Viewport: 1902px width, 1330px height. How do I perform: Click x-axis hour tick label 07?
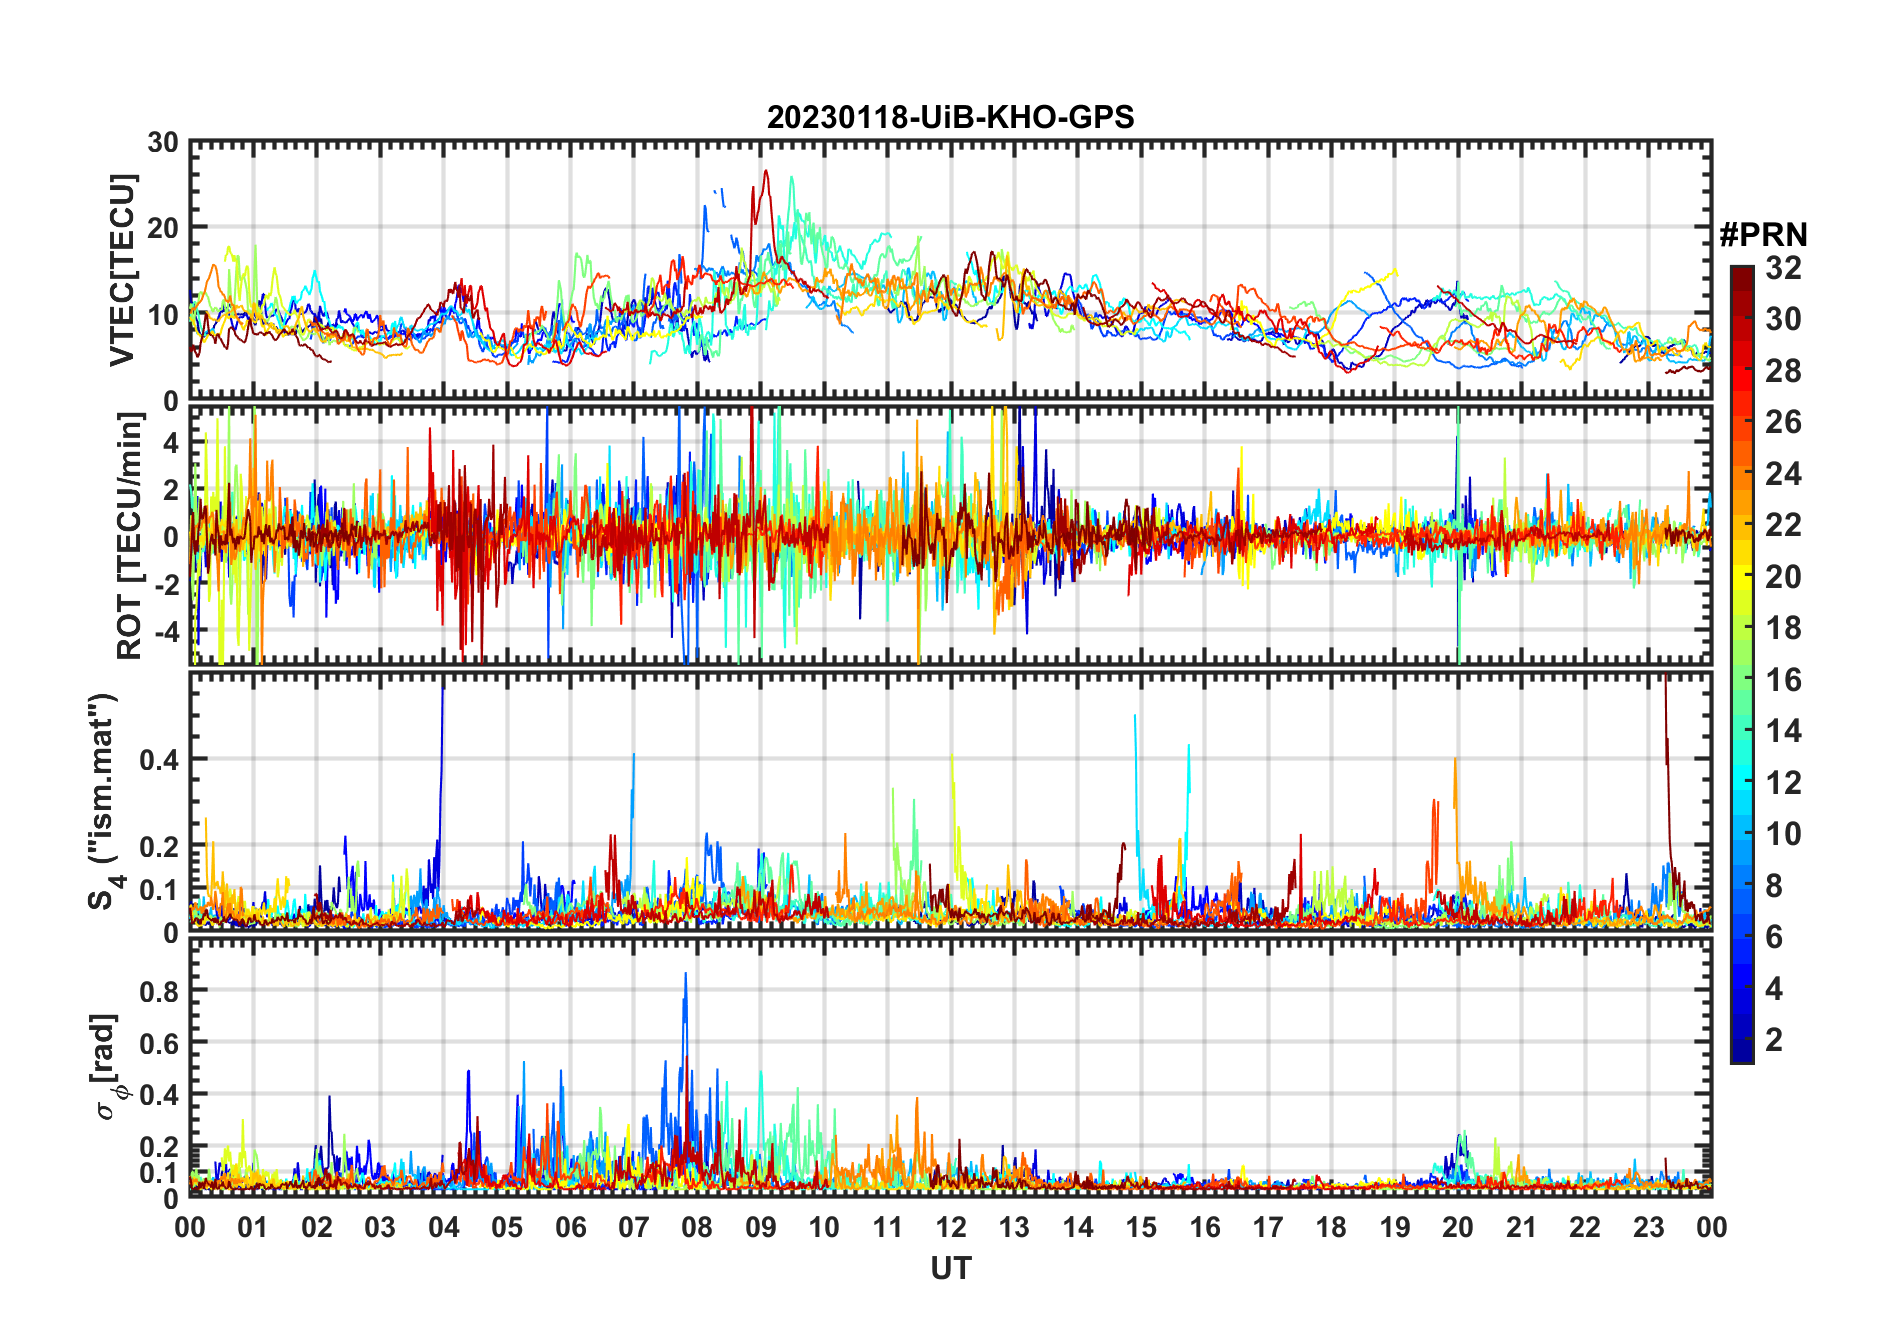coord(634,1228)
